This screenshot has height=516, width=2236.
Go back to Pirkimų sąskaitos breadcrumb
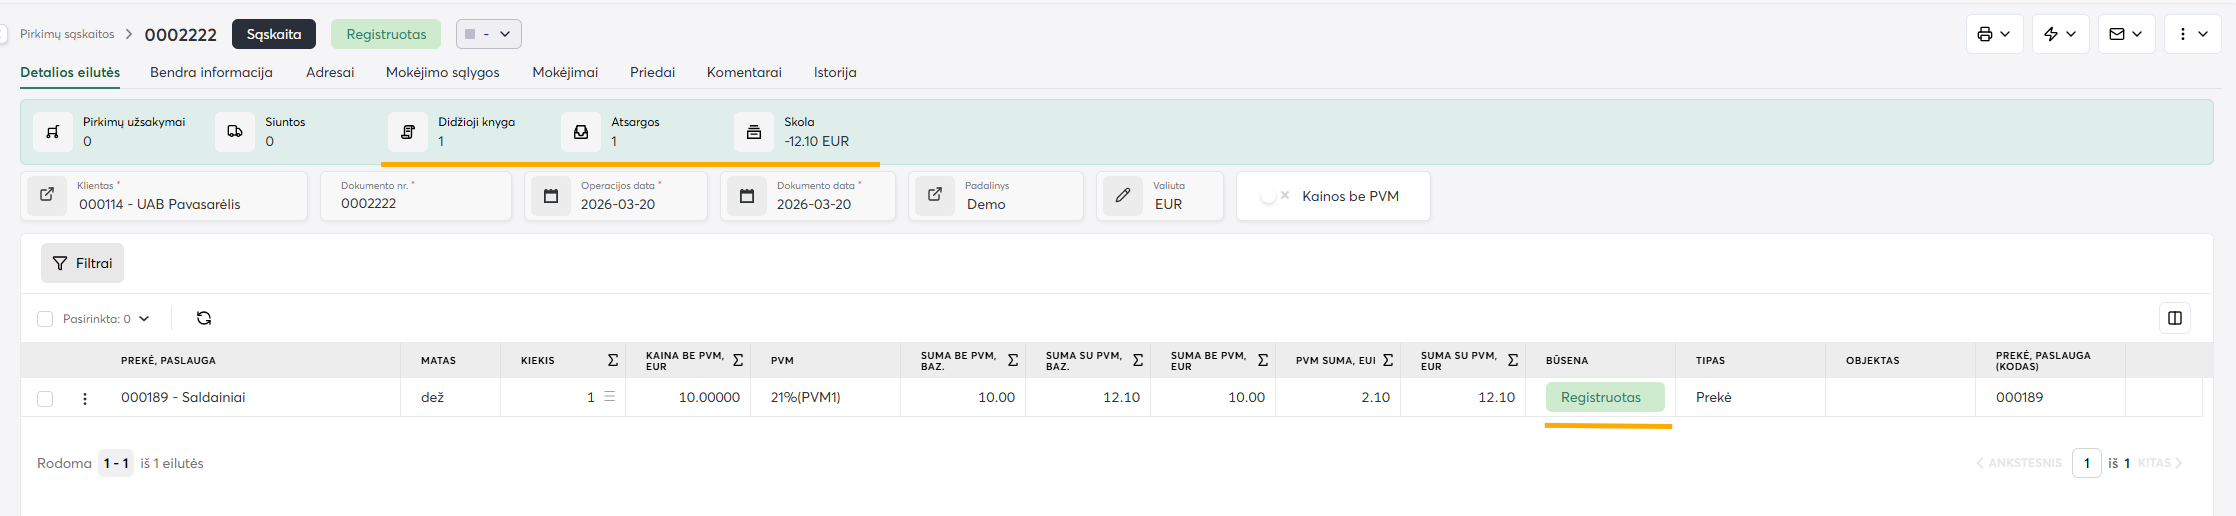pos(67,34)
